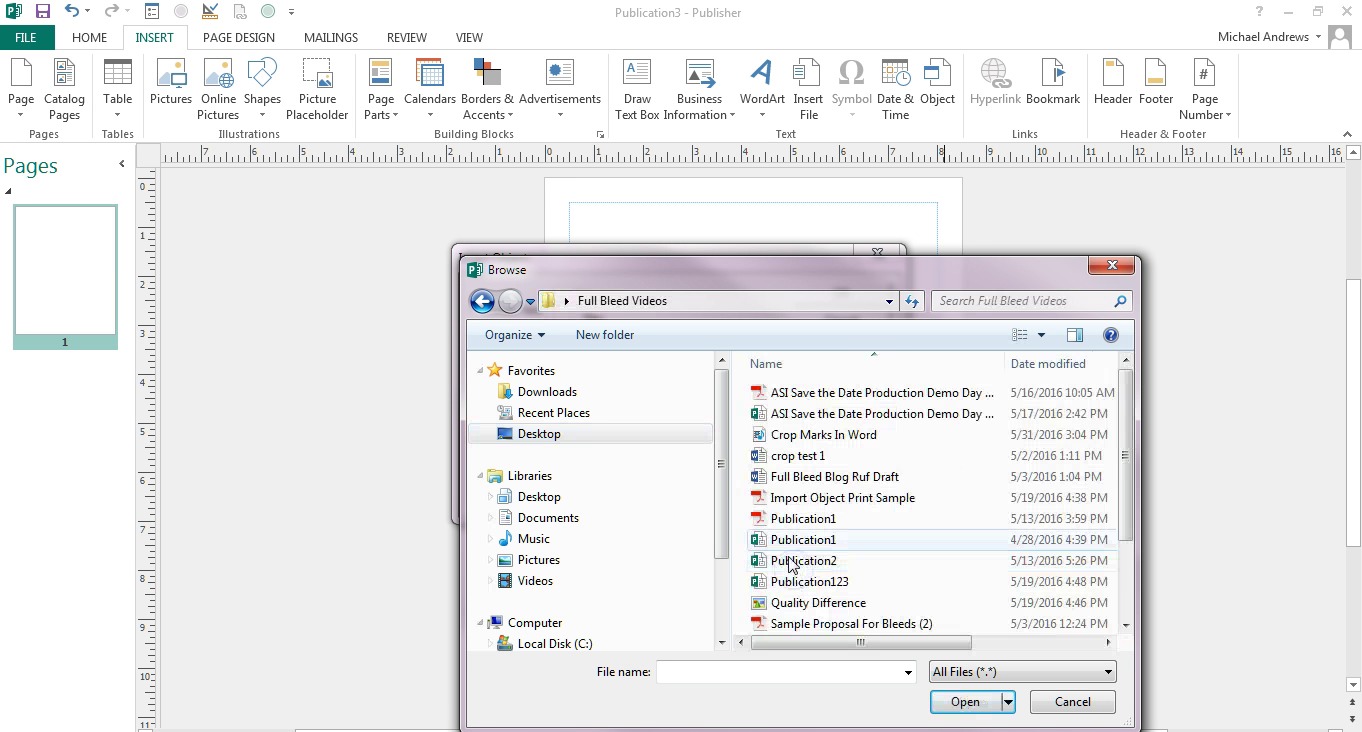Image resolution: width=1362 pixels, height=732 pixels.
Task: Insert a Bookmark link
Action: pyautogui.click(x=1053, y=82)
